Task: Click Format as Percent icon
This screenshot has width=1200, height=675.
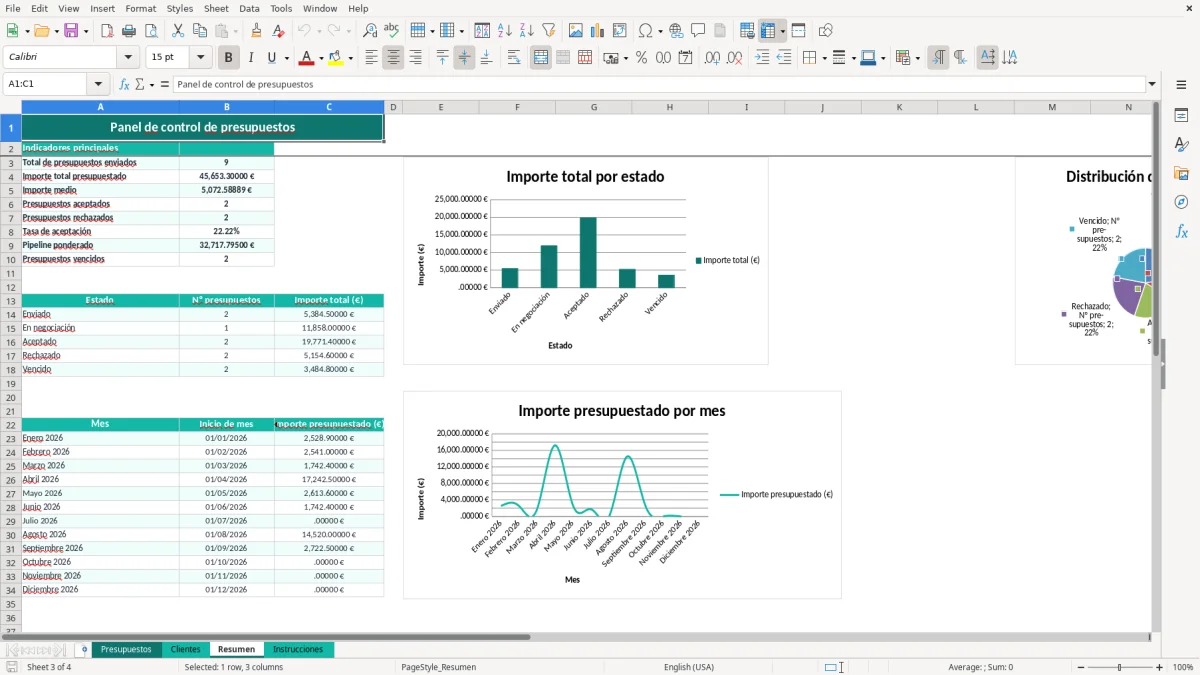Action: [x=641, y=58]
